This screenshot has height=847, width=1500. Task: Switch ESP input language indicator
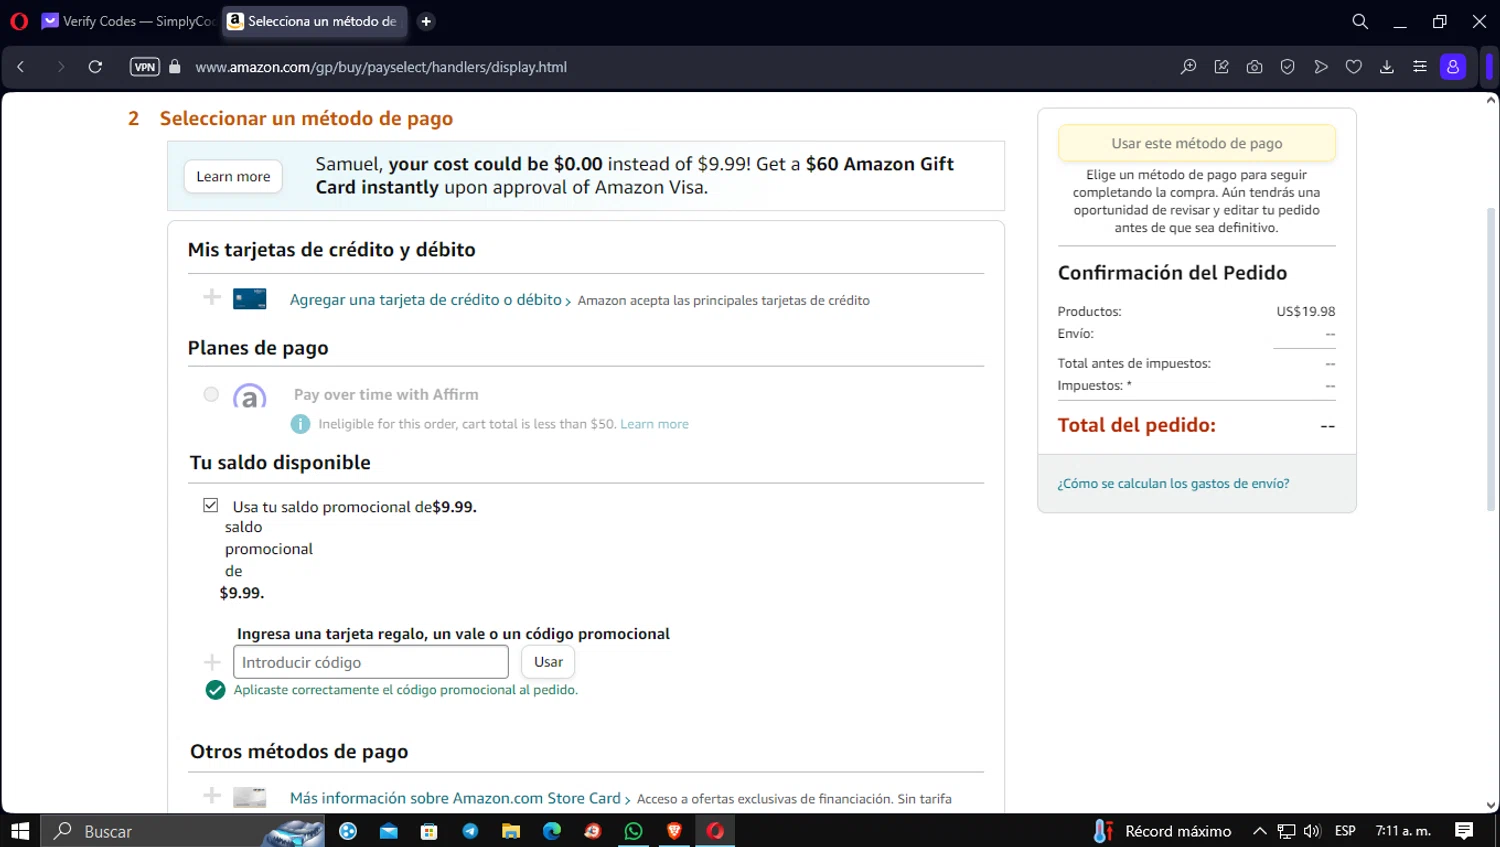point(1345,831)
